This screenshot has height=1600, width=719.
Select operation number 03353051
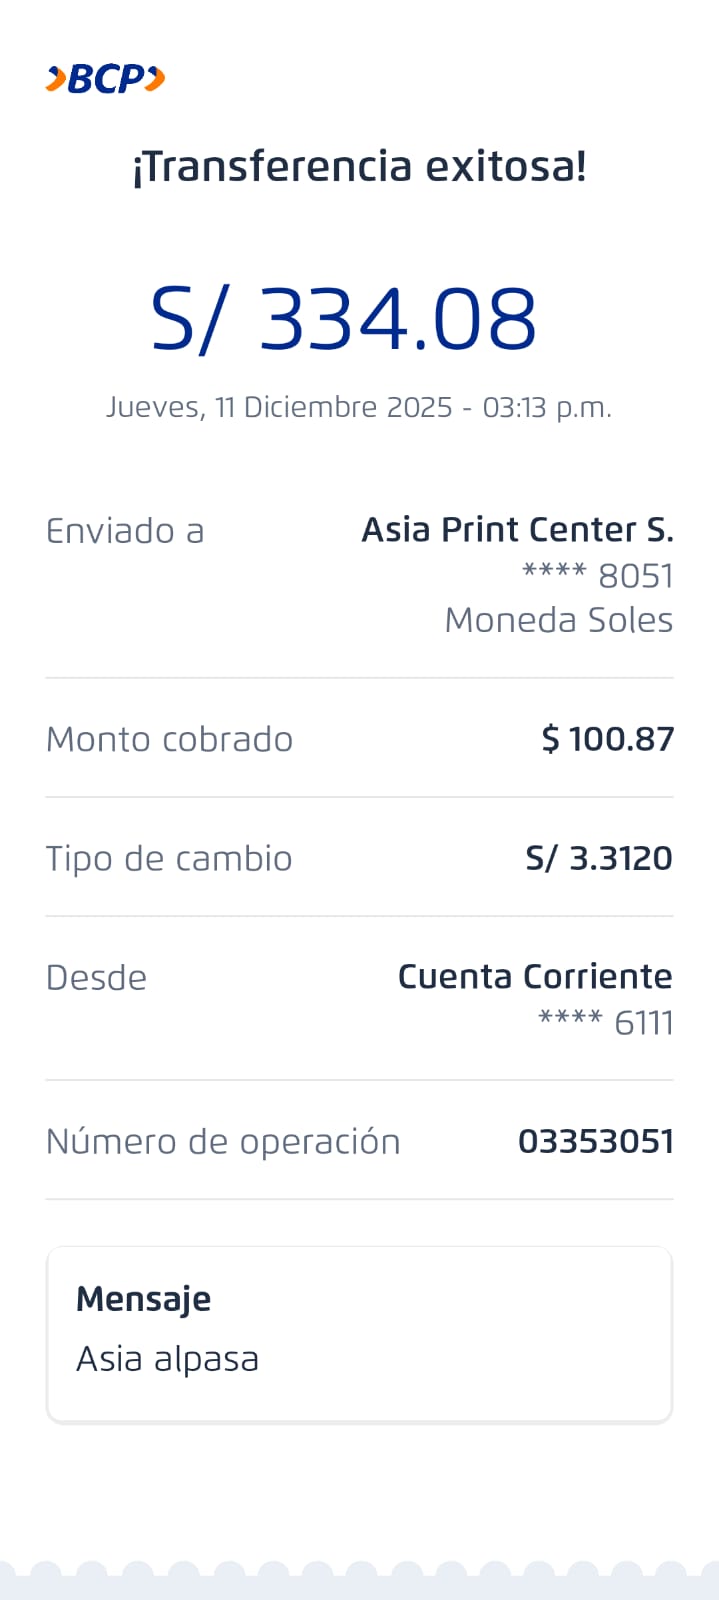(x=596, y=1141)
